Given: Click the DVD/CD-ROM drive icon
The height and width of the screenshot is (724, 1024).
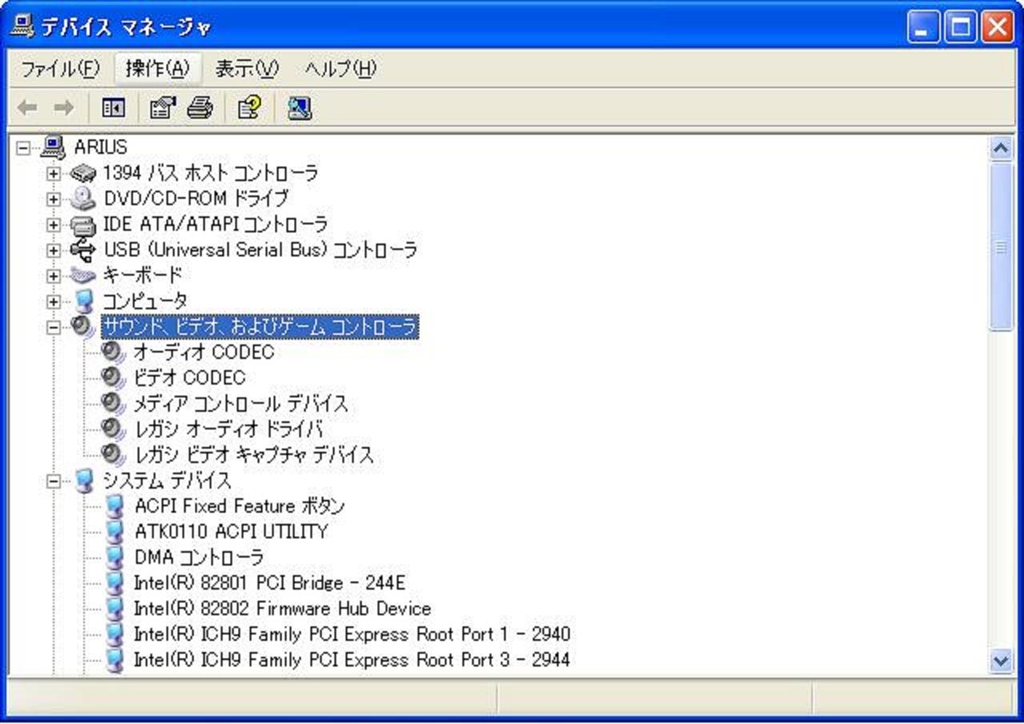Looking at the screenshot, I should point(83,198).
